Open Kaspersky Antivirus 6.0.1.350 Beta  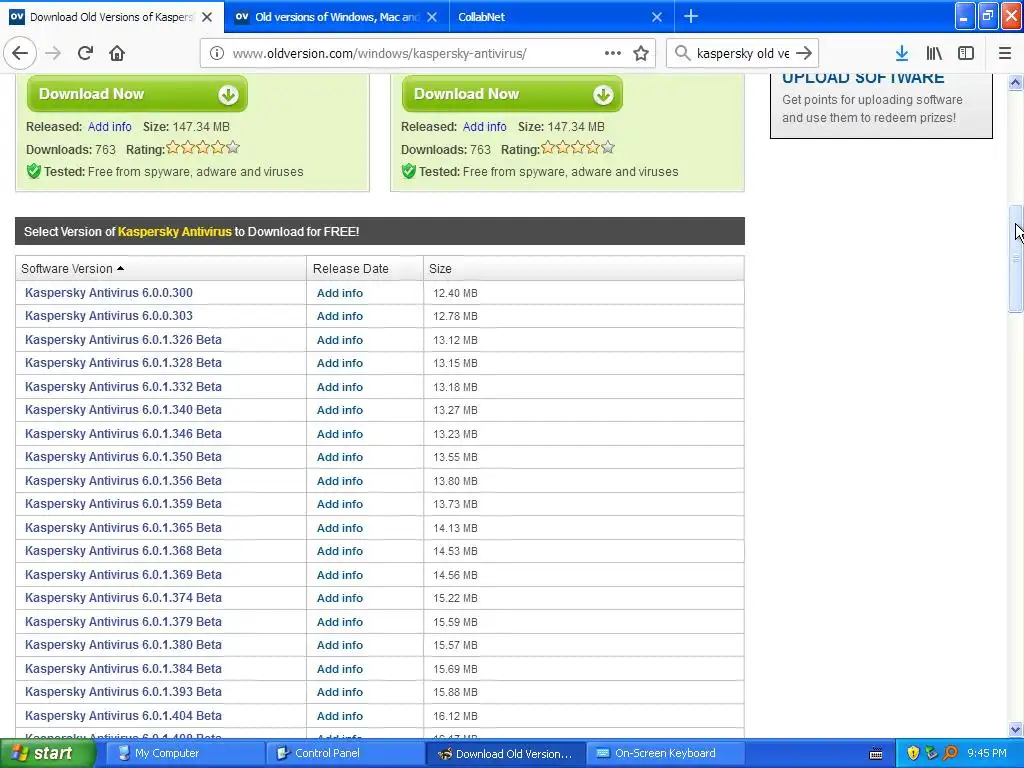click(123, 457)
